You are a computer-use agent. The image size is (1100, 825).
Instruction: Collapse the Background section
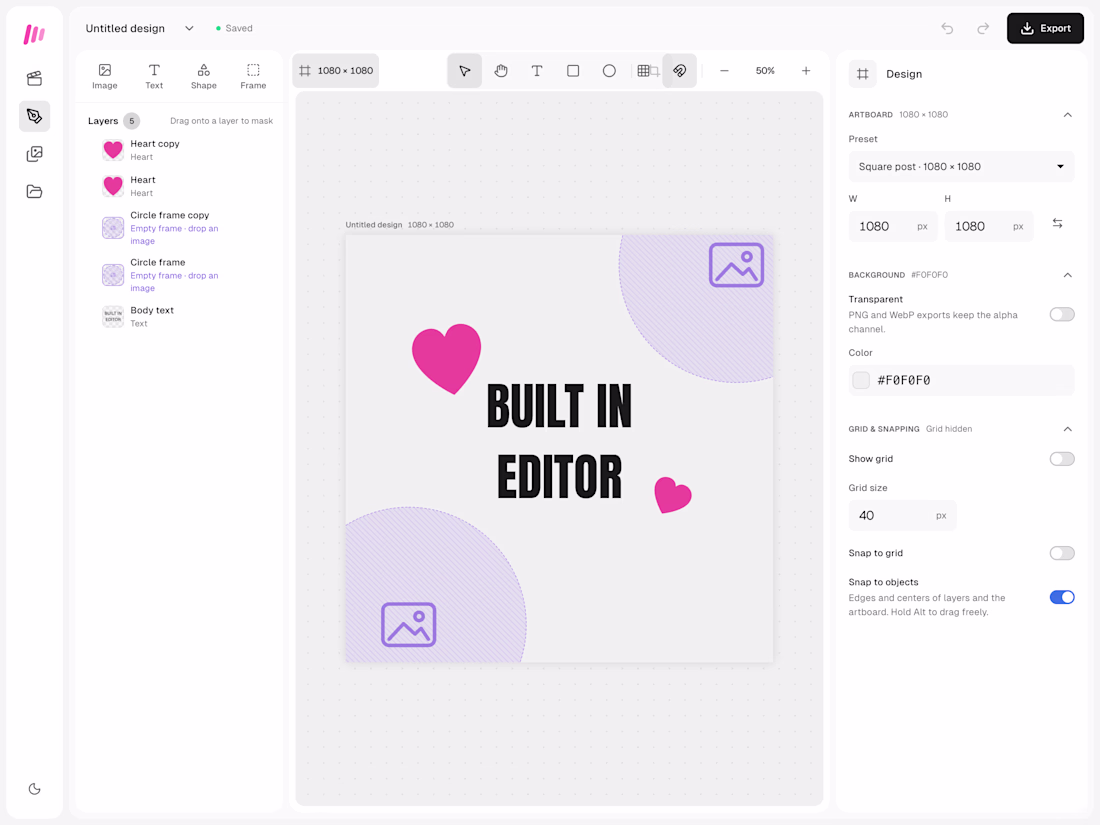tap(1067, 275)
